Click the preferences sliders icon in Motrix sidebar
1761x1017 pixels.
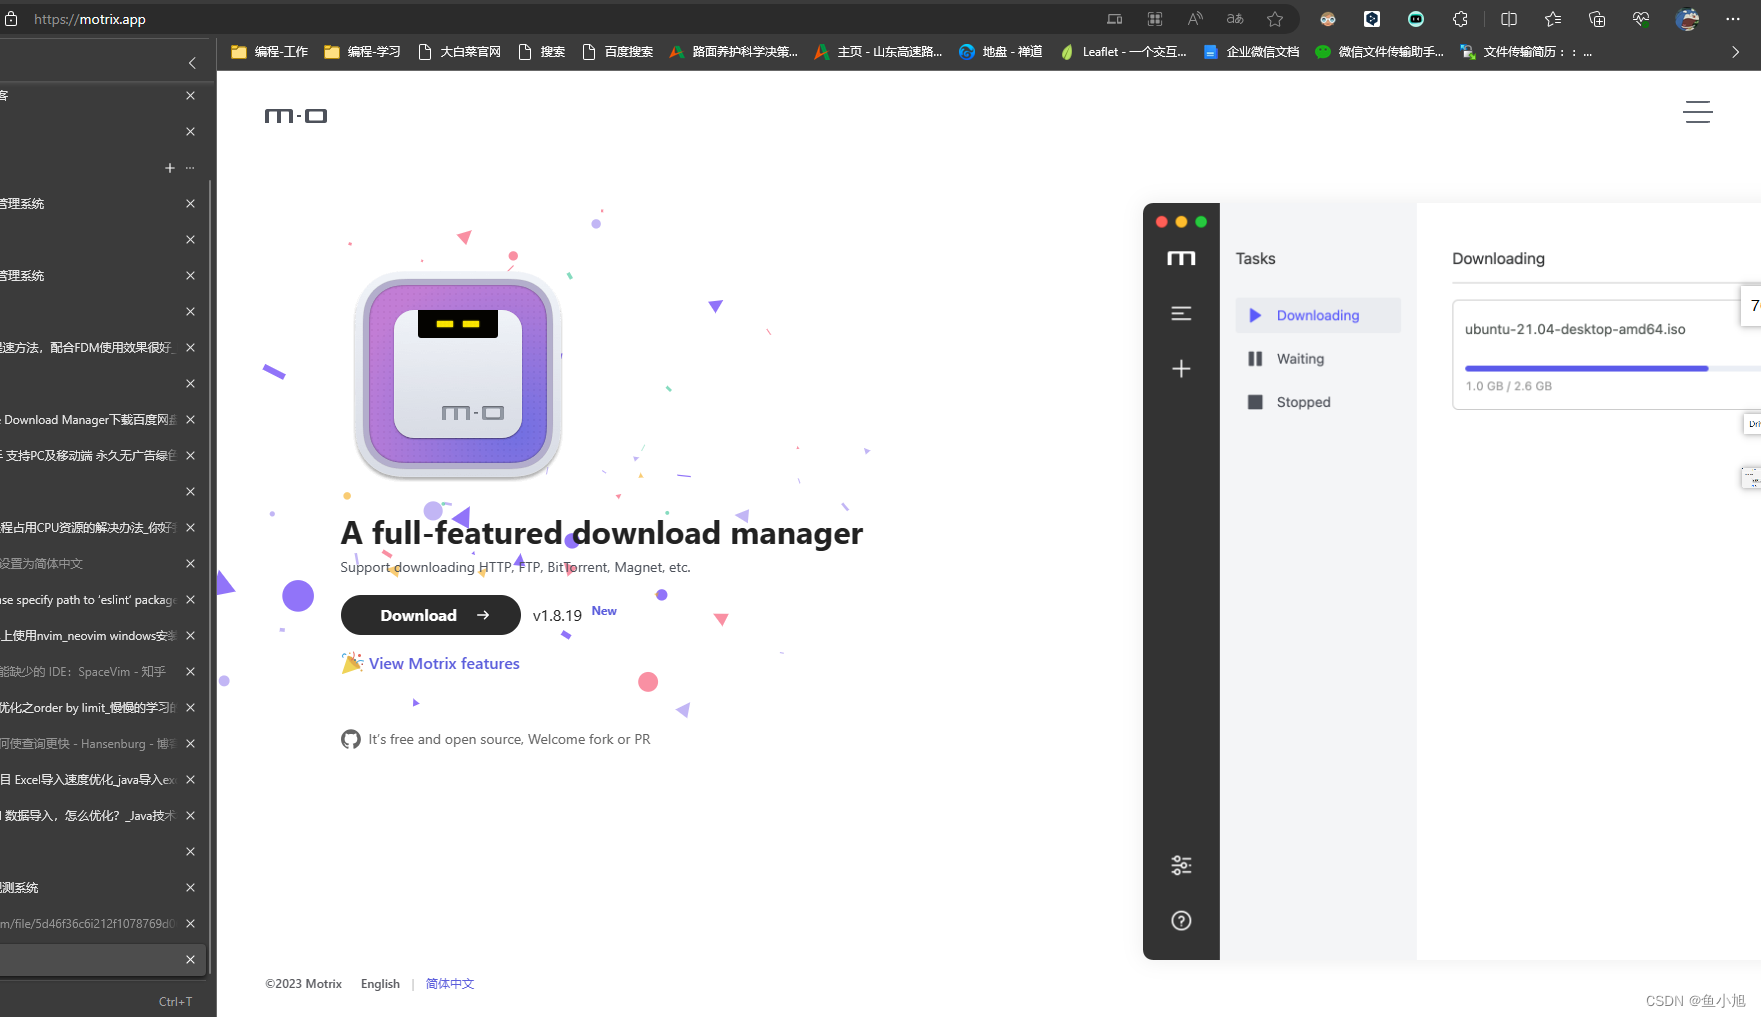[1181, 866]
